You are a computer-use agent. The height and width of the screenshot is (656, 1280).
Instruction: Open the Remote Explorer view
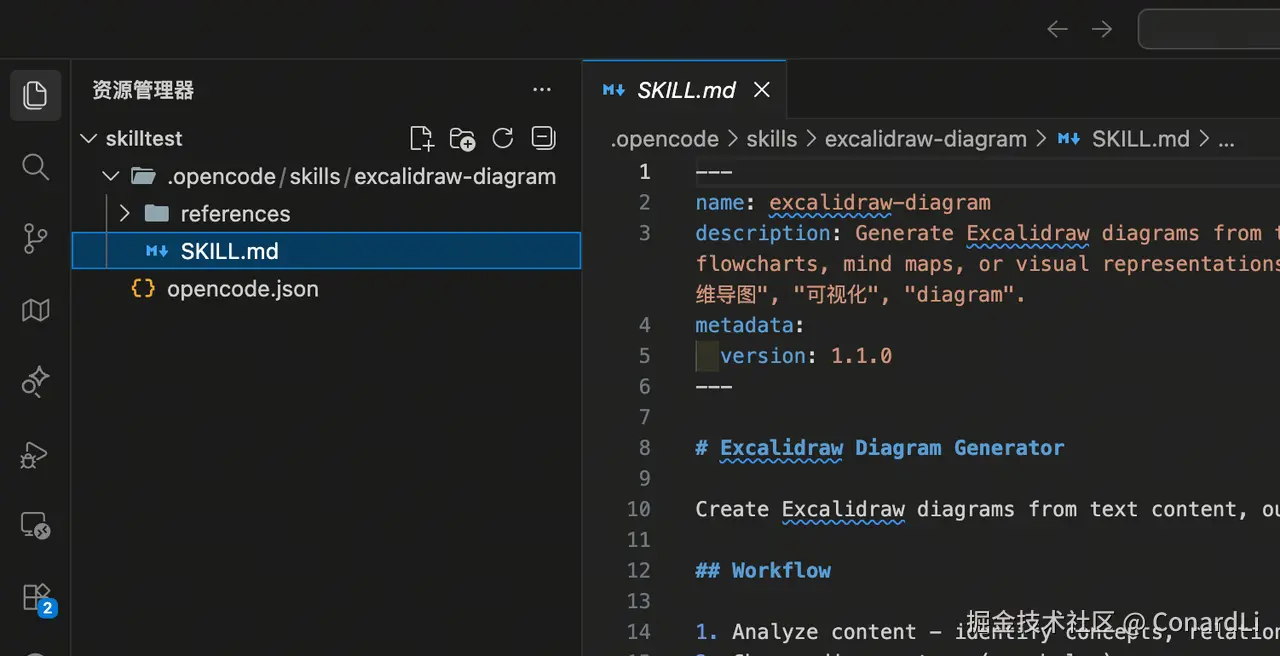click(35, 526)
